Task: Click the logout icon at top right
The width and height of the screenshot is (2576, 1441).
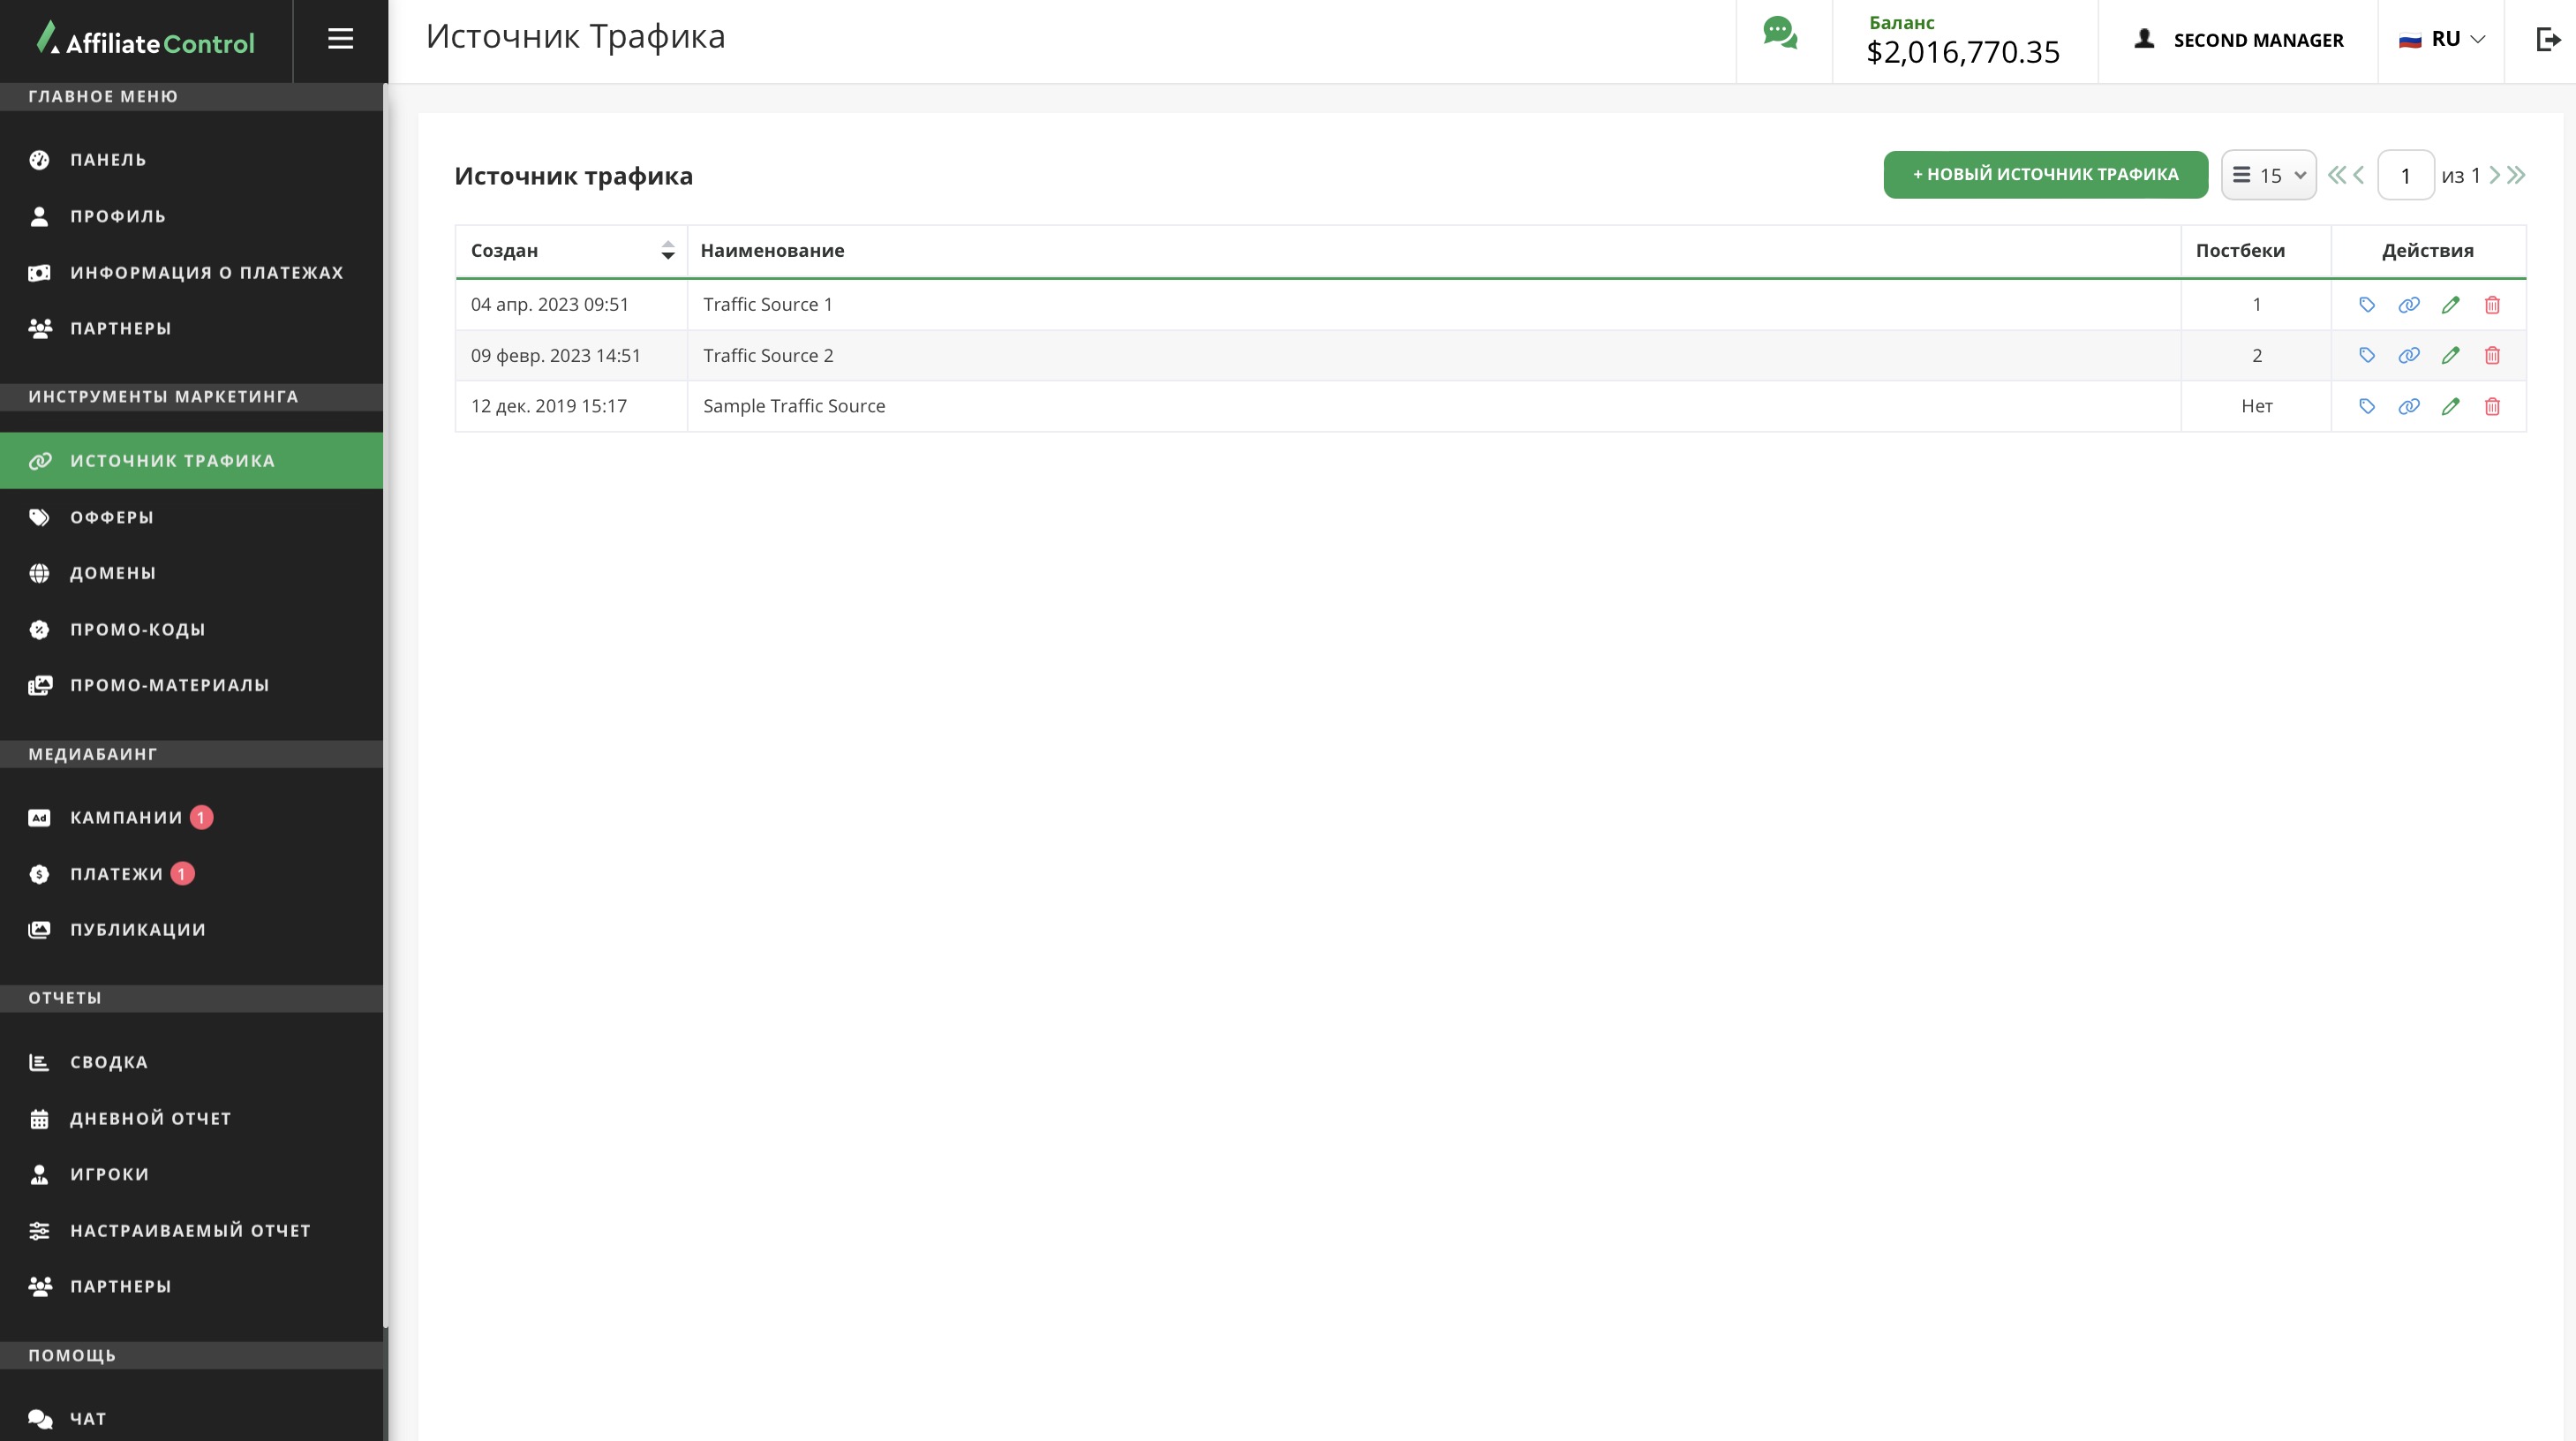Action: (x=2547, y=39)
